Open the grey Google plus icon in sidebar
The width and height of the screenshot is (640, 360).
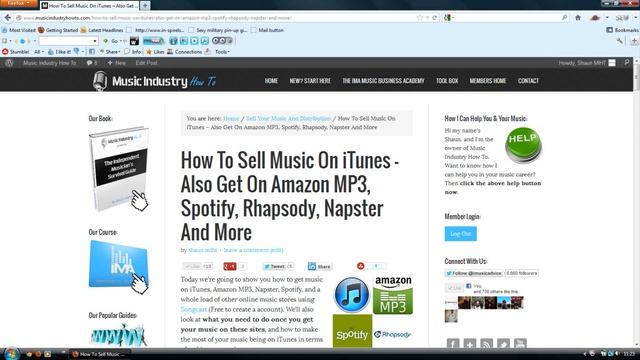click(470, 343)
